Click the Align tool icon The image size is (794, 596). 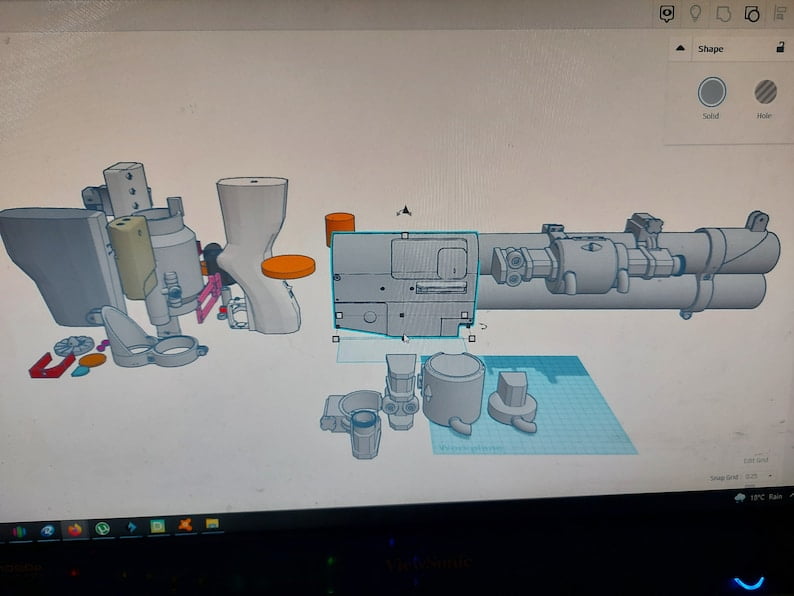tap(780, 14)
